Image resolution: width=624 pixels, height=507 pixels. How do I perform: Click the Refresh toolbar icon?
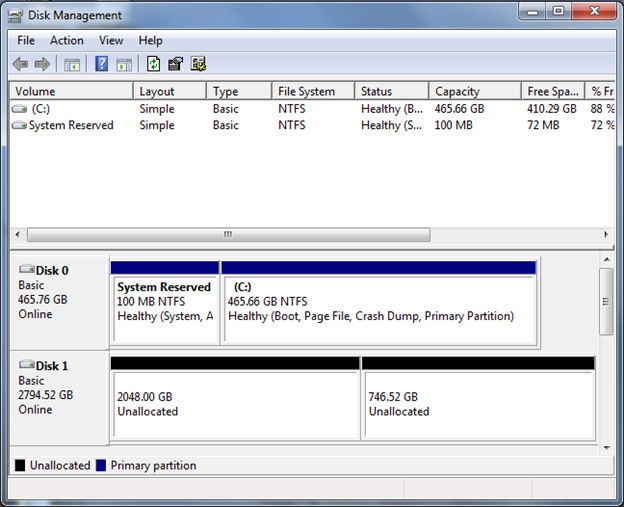tap(153, 64)
